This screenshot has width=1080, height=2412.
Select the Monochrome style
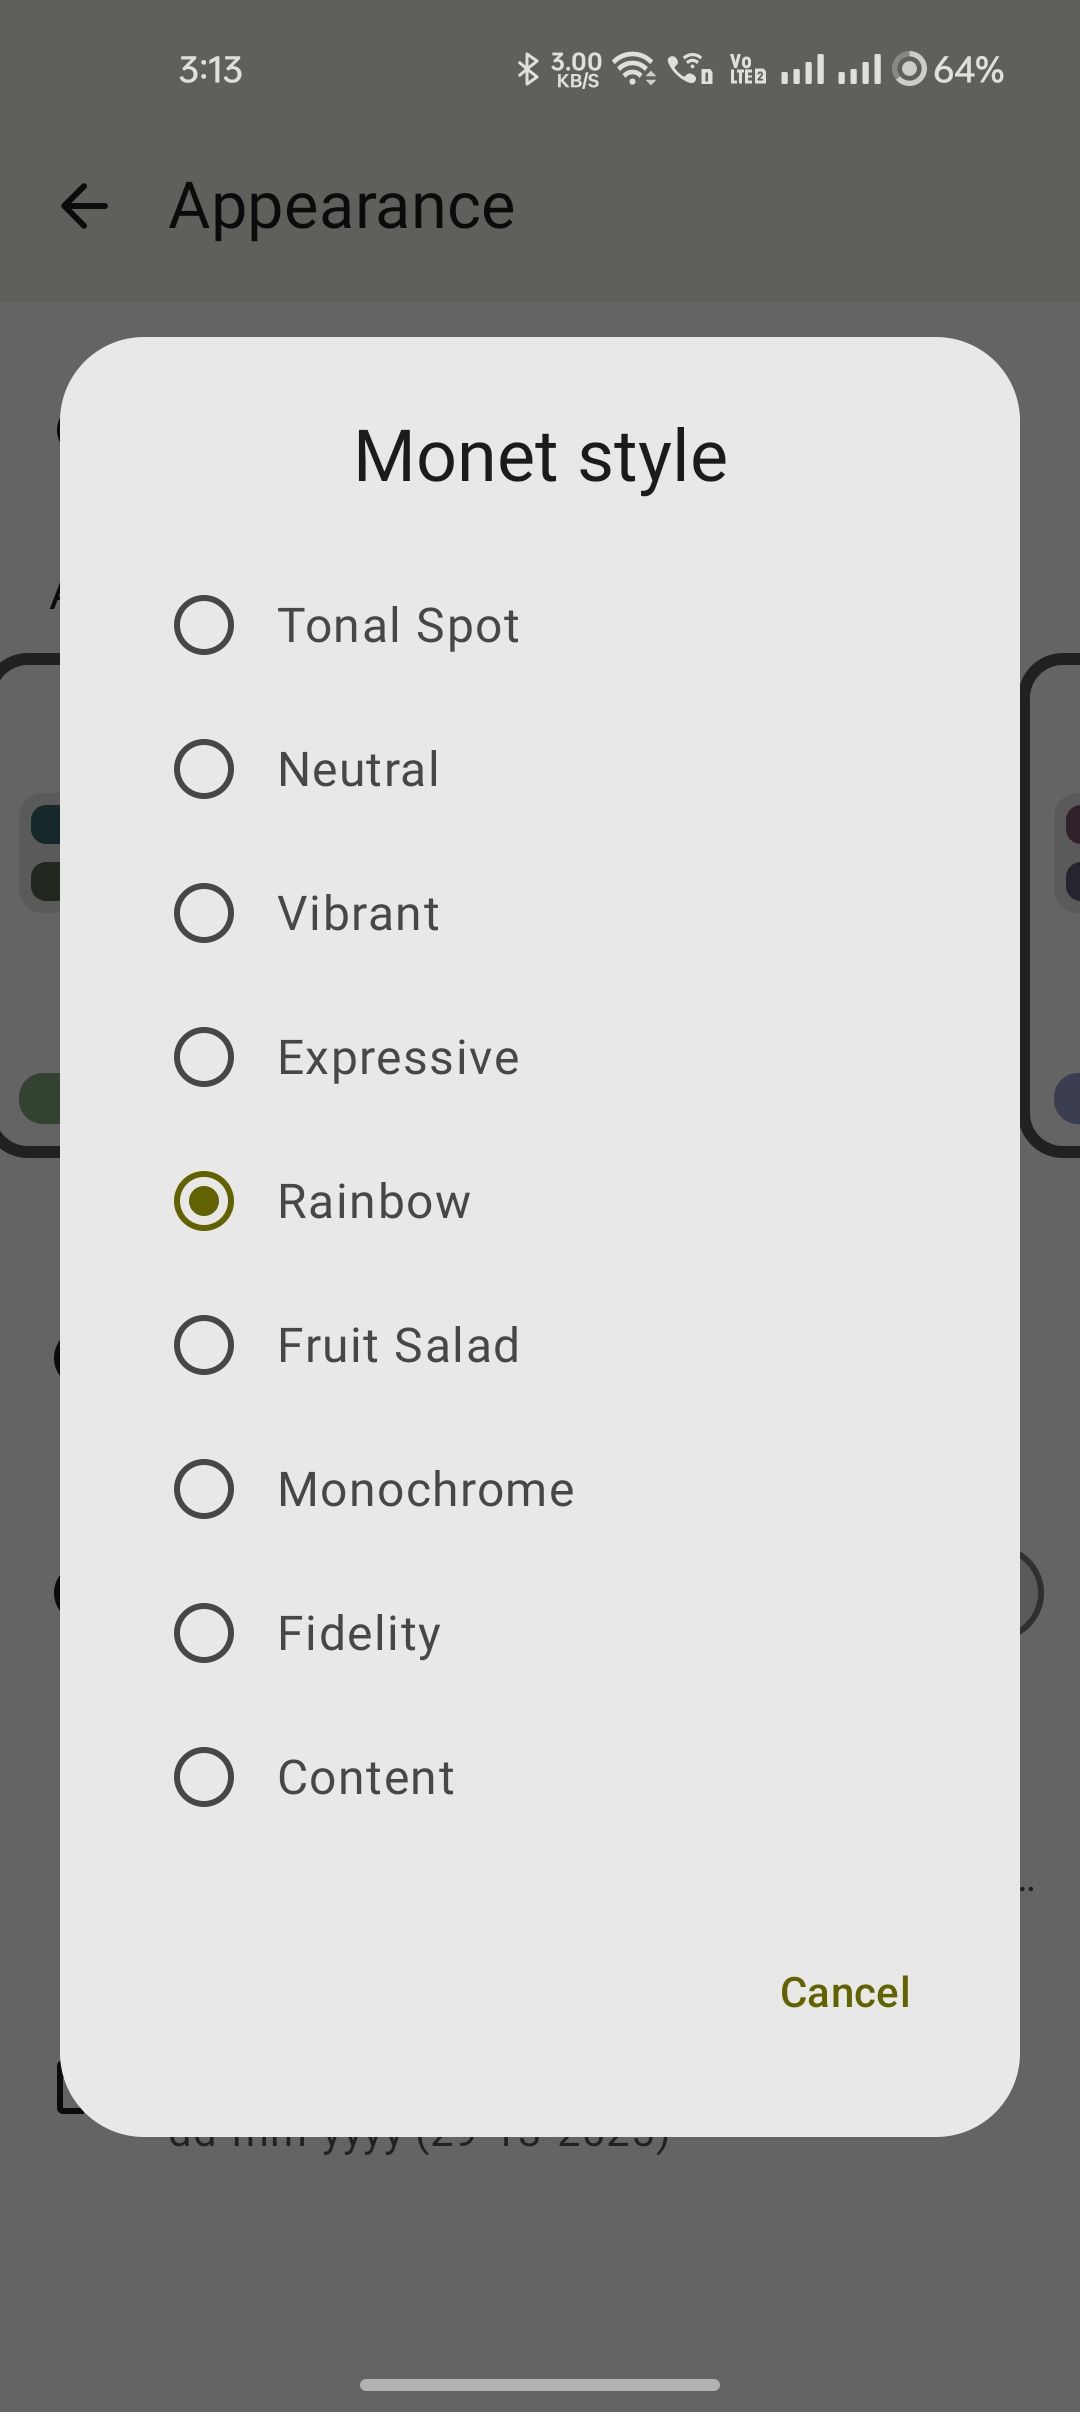204,1490
